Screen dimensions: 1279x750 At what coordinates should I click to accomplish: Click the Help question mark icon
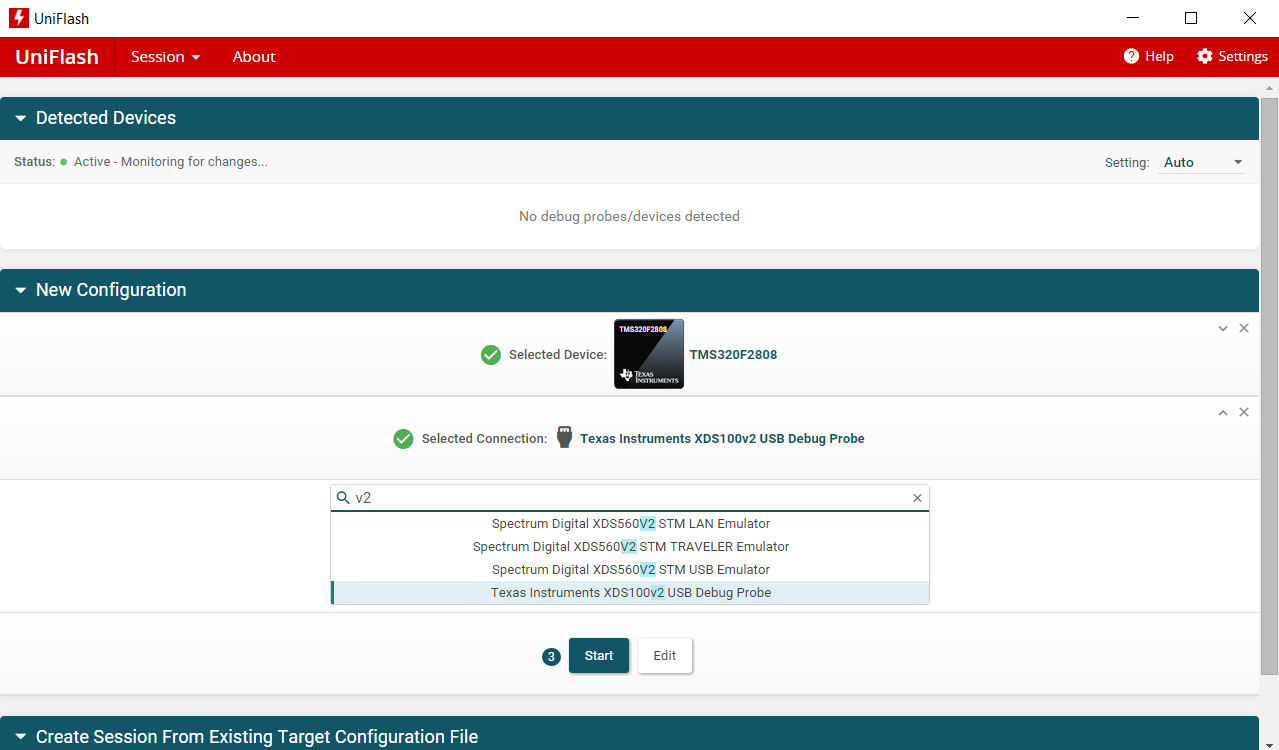pos(1131,56)
